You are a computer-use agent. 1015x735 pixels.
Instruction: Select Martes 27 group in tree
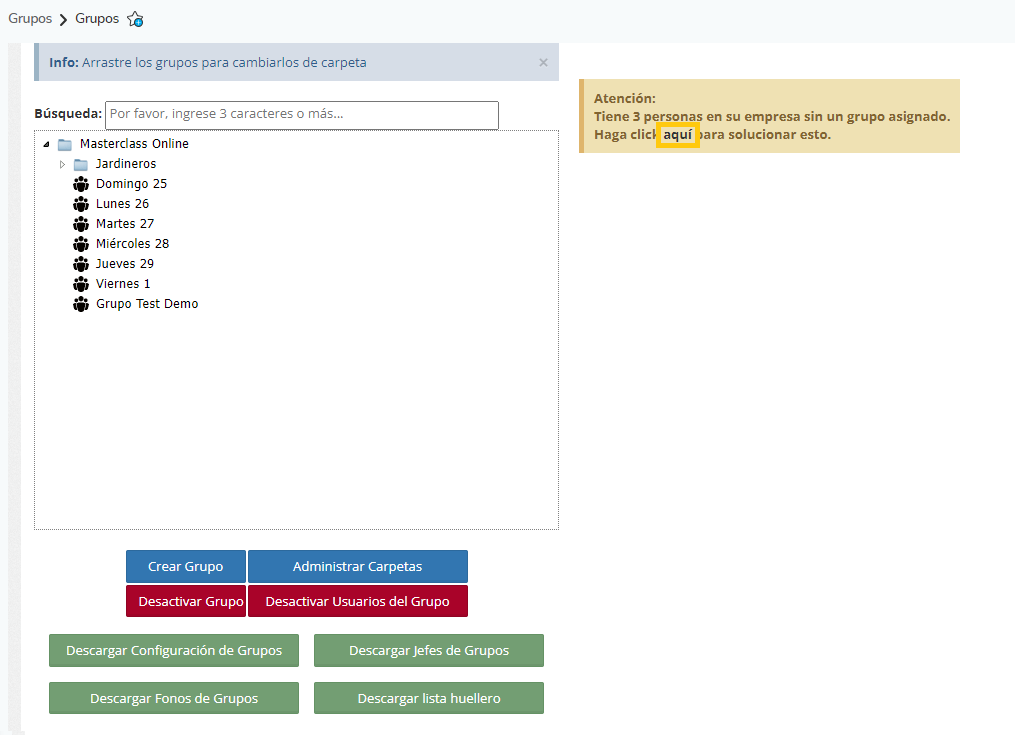(125, 224)
